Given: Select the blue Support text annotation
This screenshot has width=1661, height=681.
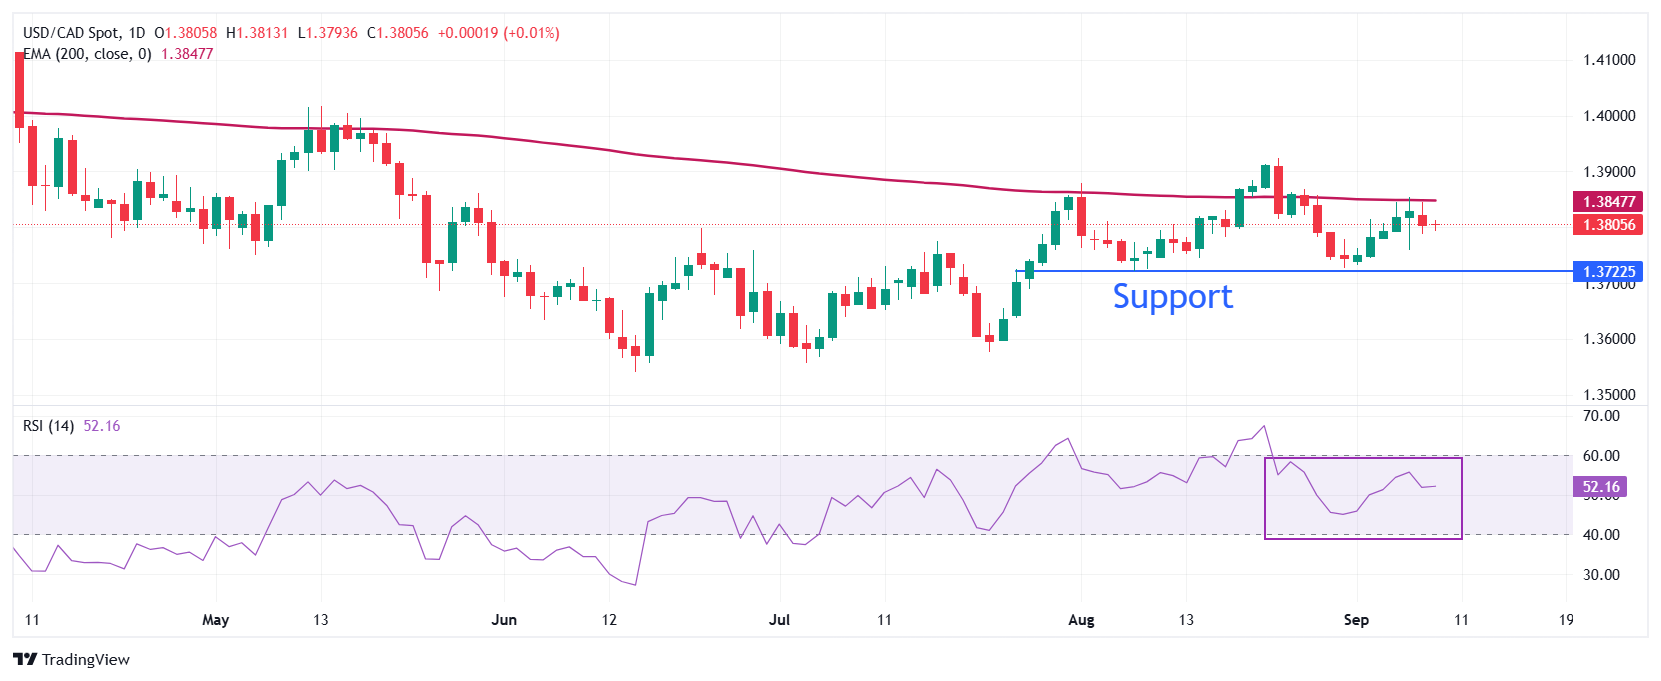Looking at the screenshot, I should tap(1172, 297).
